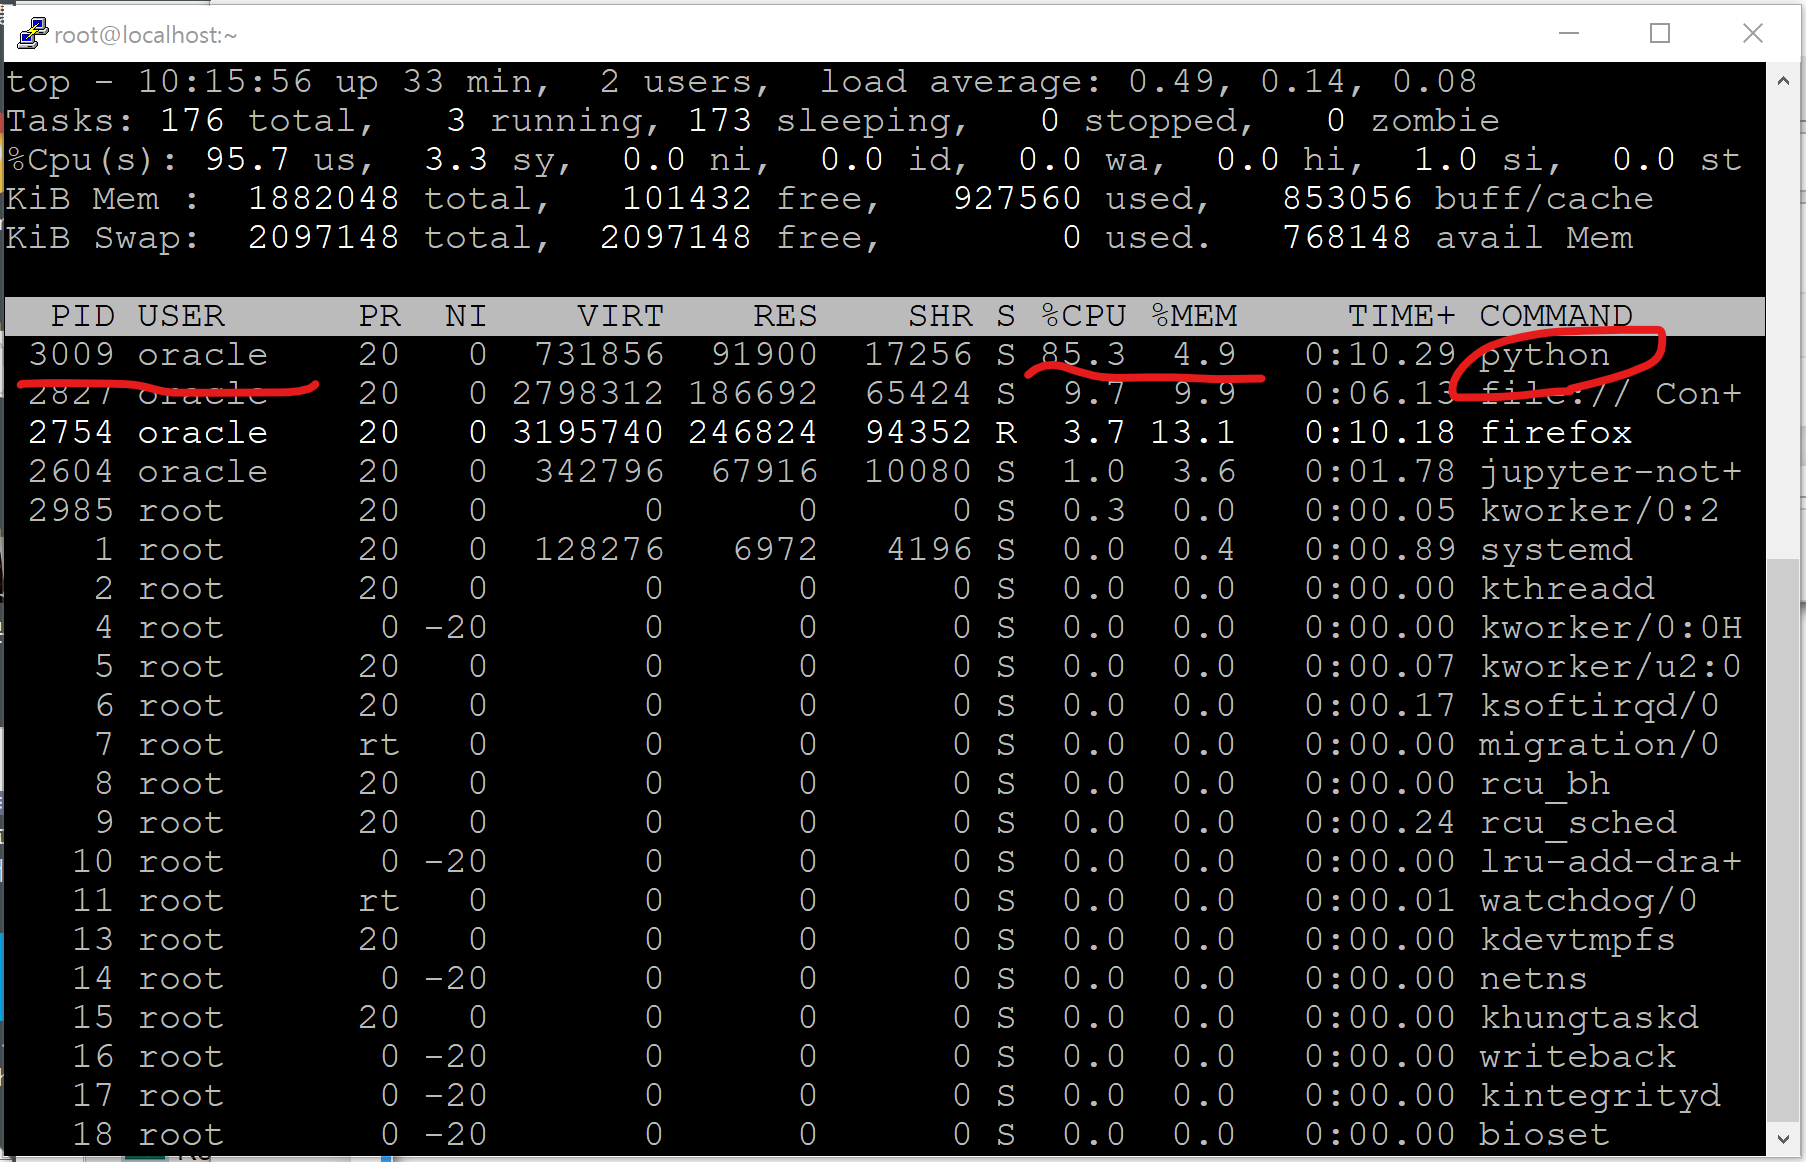Click the %CPU column header
Screen dimensions: 1806x1162
(1083, 316)
